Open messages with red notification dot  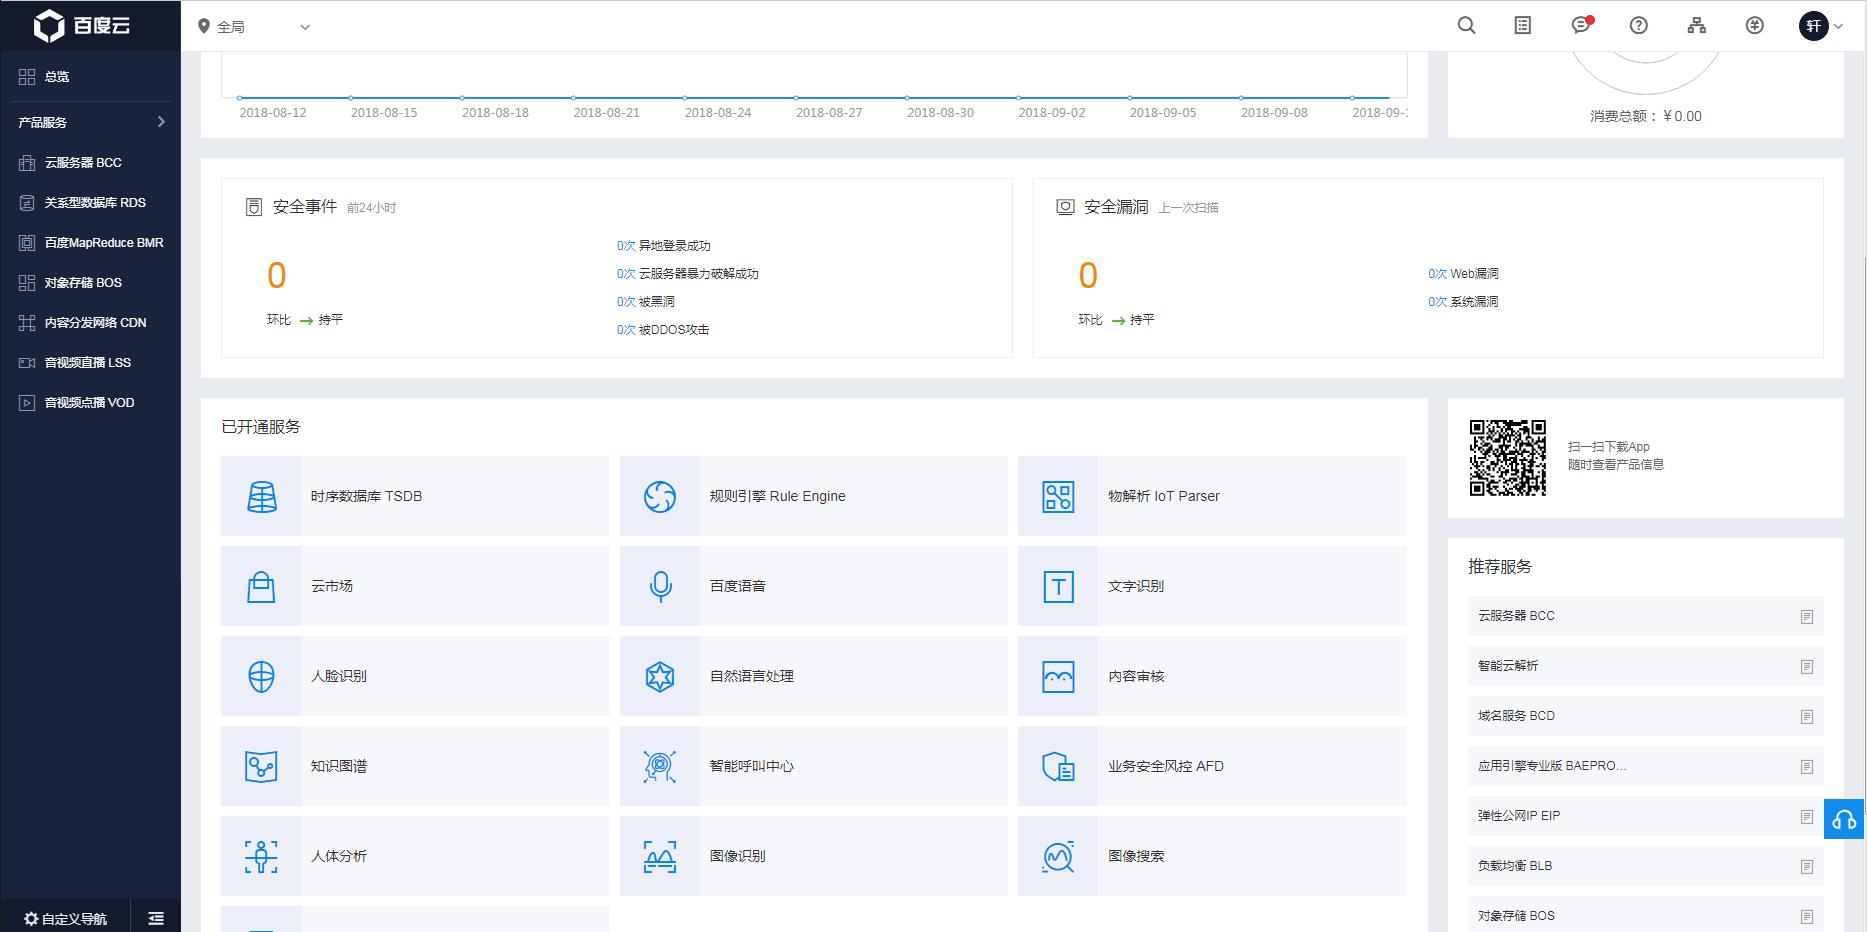(1581, 25)
